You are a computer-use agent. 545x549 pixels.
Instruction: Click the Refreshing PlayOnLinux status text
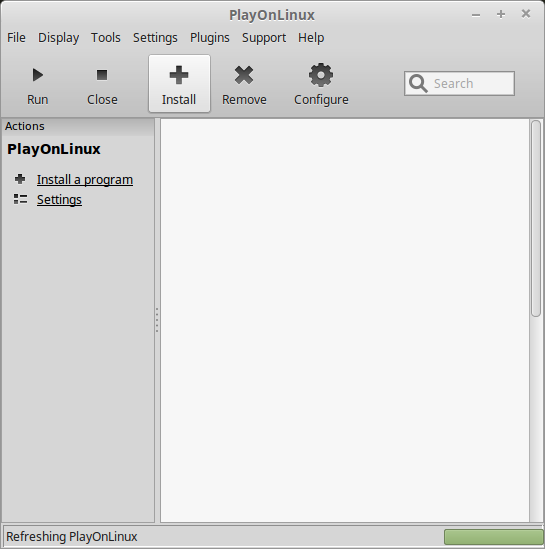coord(72,537)
